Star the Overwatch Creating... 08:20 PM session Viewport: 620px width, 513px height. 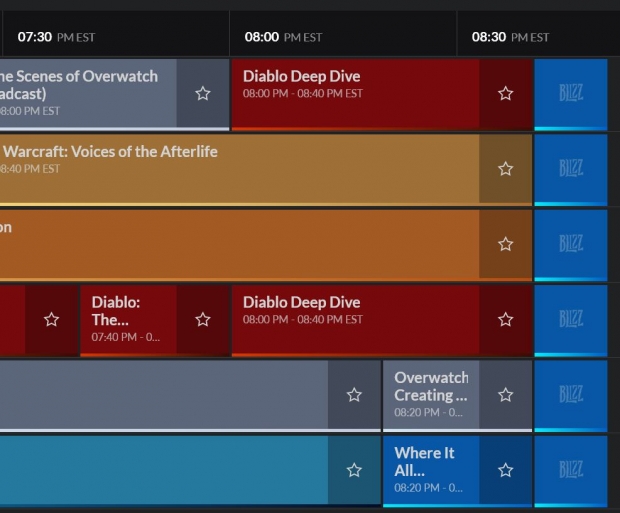(x=505, y=395)
